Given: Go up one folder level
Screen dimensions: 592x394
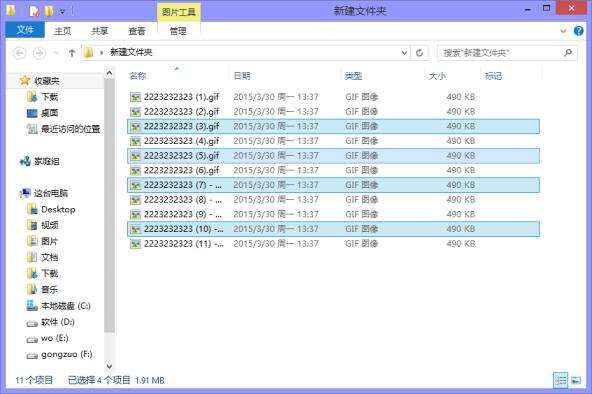Looking at the screenshot, I should [x=72, y=53].
